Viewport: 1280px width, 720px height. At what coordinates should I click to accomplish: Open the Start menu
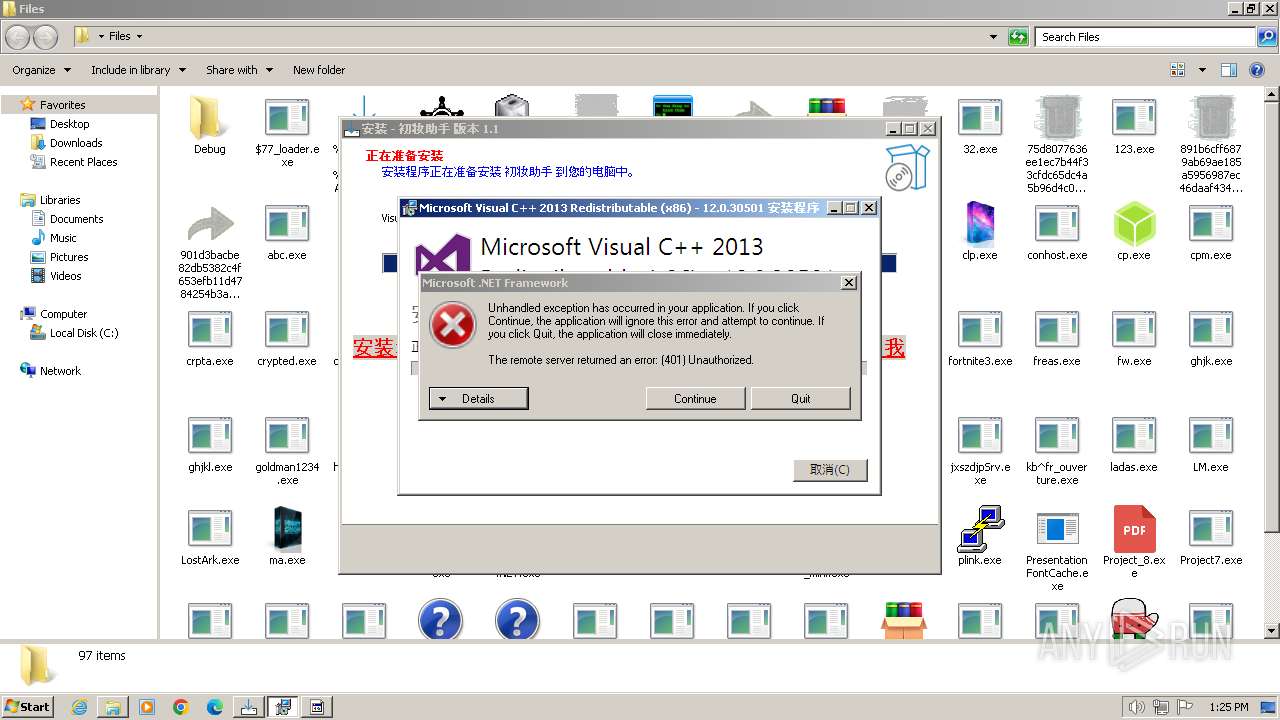coord(27,706)
